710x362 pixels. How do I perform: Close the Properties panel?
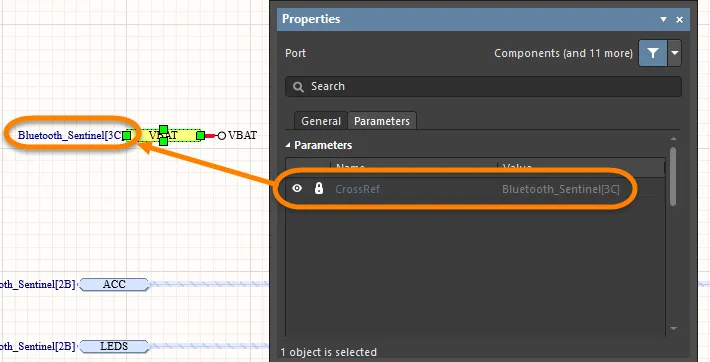pyautogui.click(x=679, y=19)
